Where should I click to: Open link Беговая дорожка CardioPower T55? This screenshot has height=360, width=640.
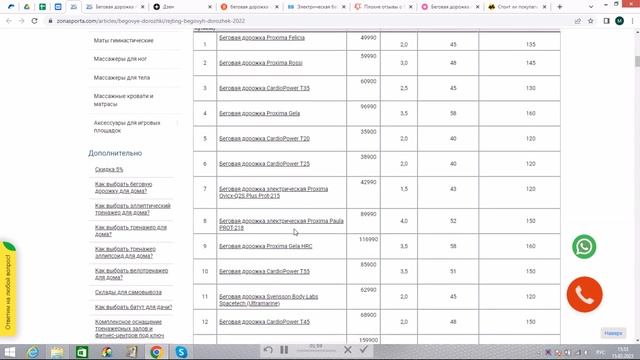coord(264,271)
